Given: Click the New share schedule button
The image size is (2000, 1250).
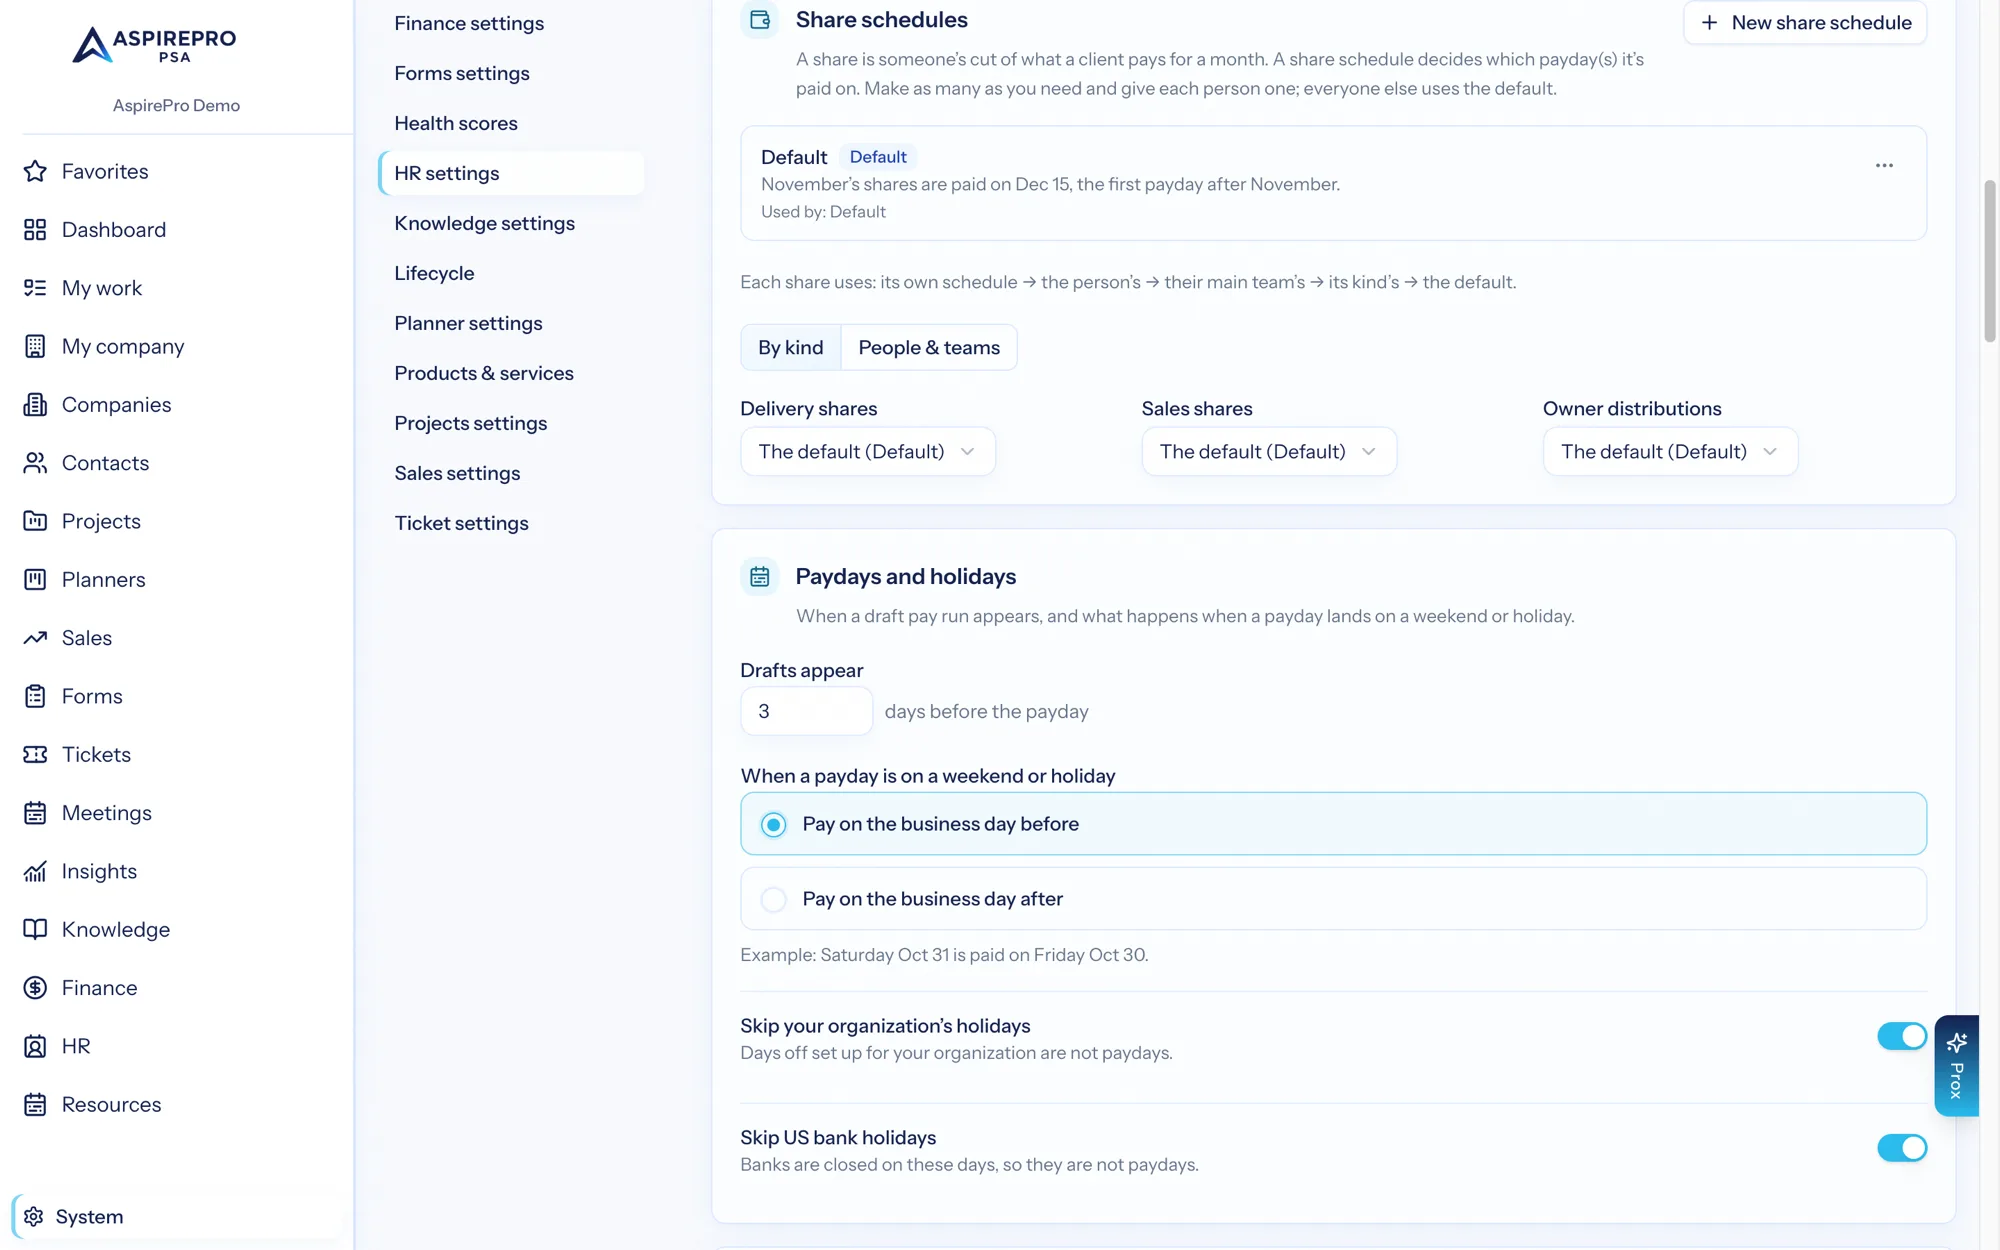Looking at the screenshot, I should (x=1804, y=22).
